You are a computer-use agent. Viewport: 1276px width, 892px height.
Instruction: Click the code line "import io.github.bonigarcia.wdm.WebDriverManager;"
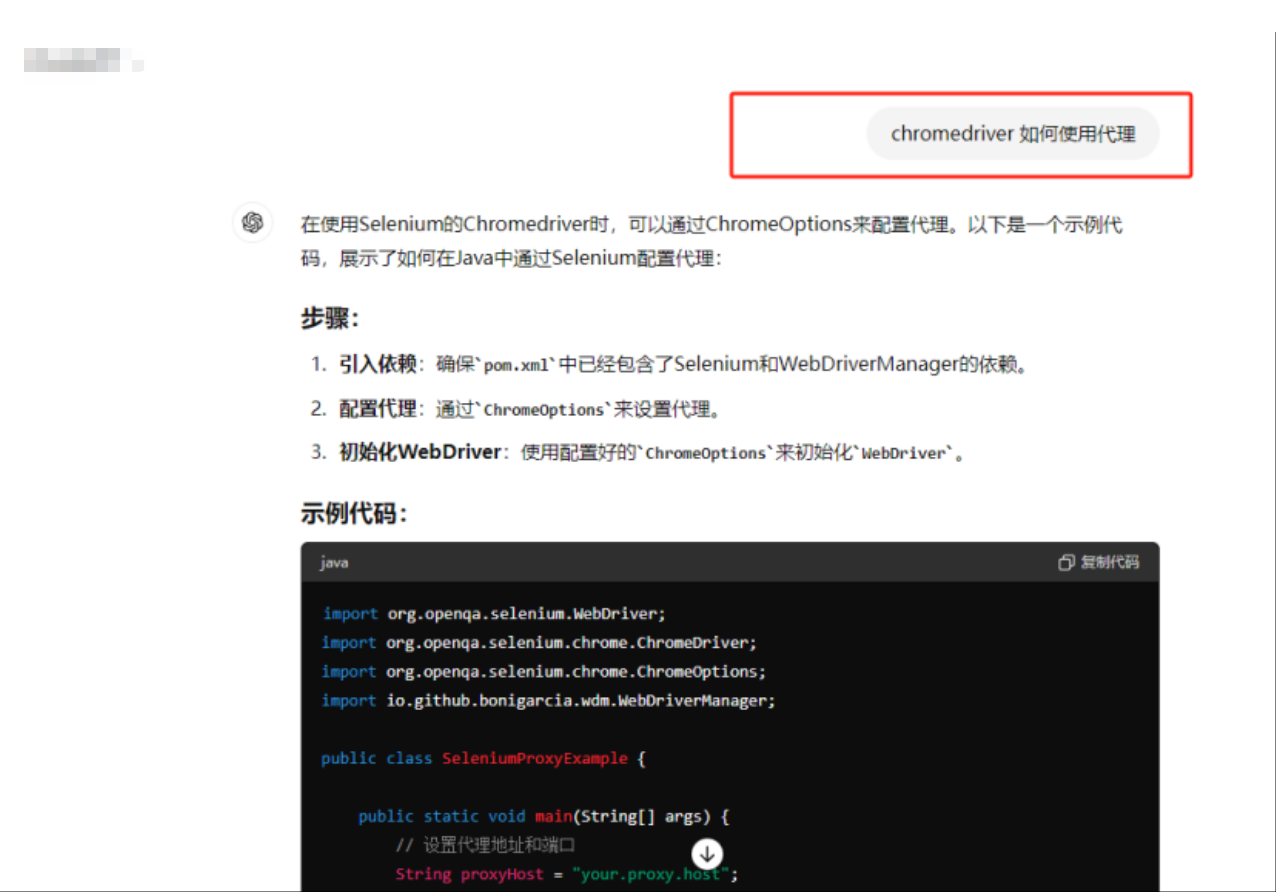[x=549, y=700]
